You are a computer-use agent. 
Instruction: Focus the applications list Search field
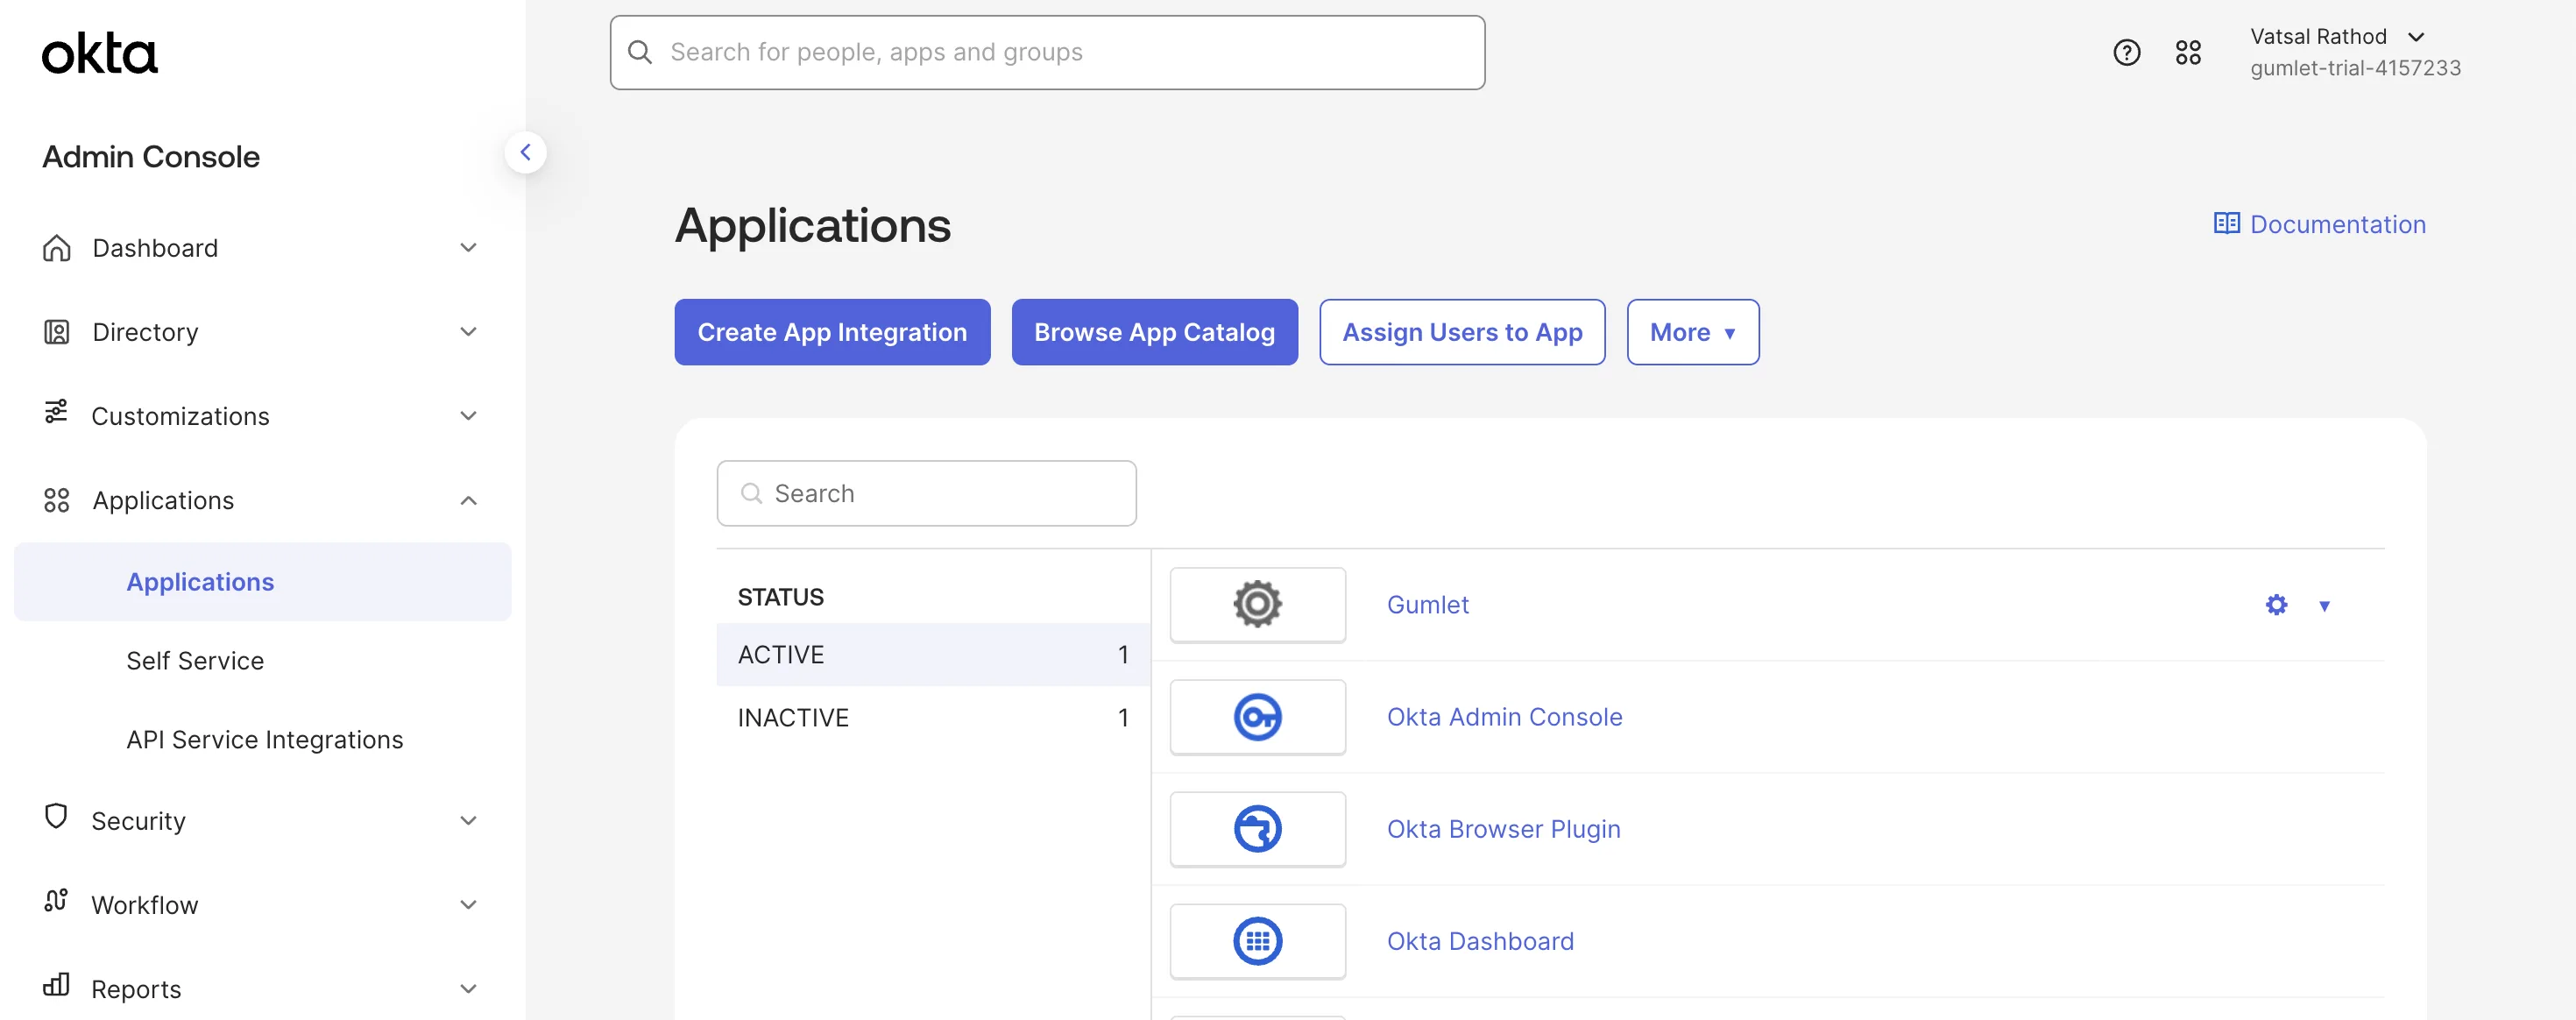[x=926, y=493]
